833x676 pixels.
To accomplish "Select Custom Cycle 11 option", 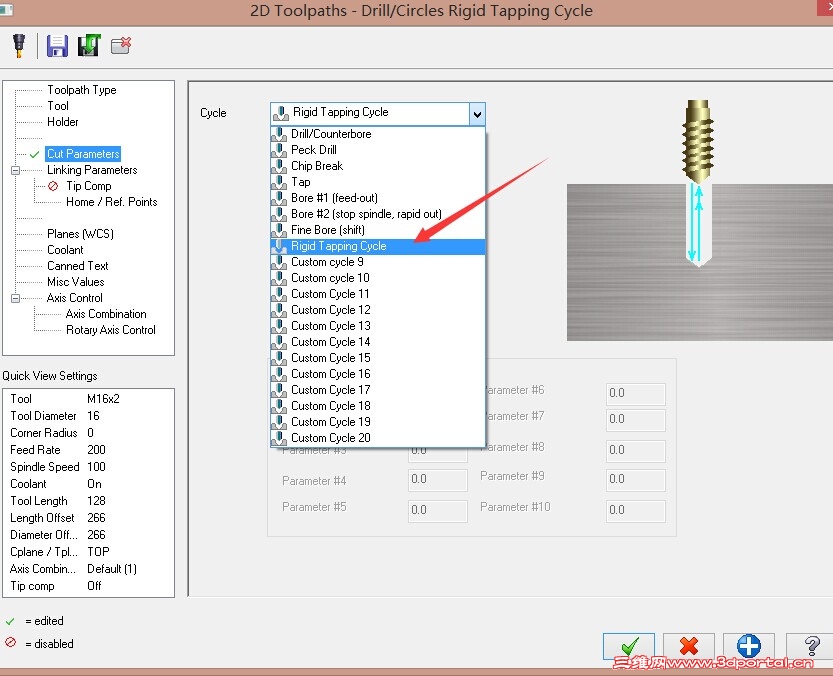I will click(x=378, y=294).
